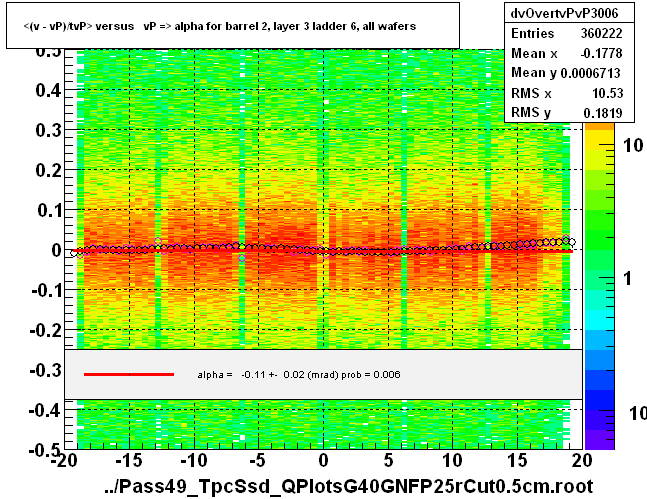Click the y-axis label -0.3
Viewport: 647px width, 499px height.
tap(46, 371)
